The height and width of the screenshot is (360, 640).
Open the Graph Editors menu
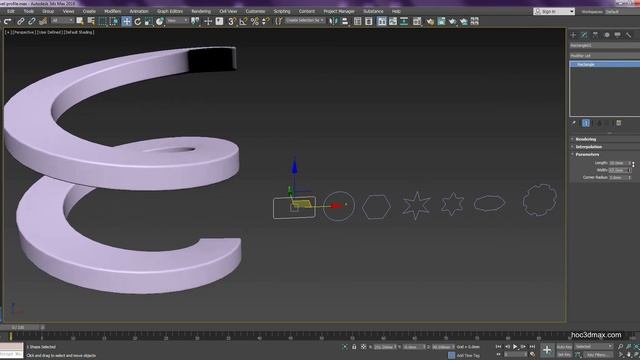[x=170, y=11]
